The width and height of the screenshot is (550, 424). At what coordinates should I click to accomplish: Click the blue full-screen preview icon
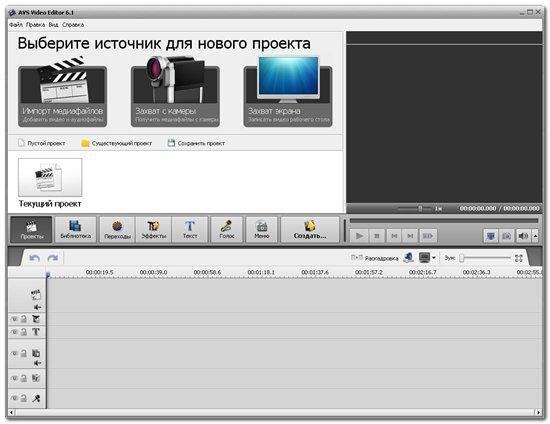(x=490, y=236)
